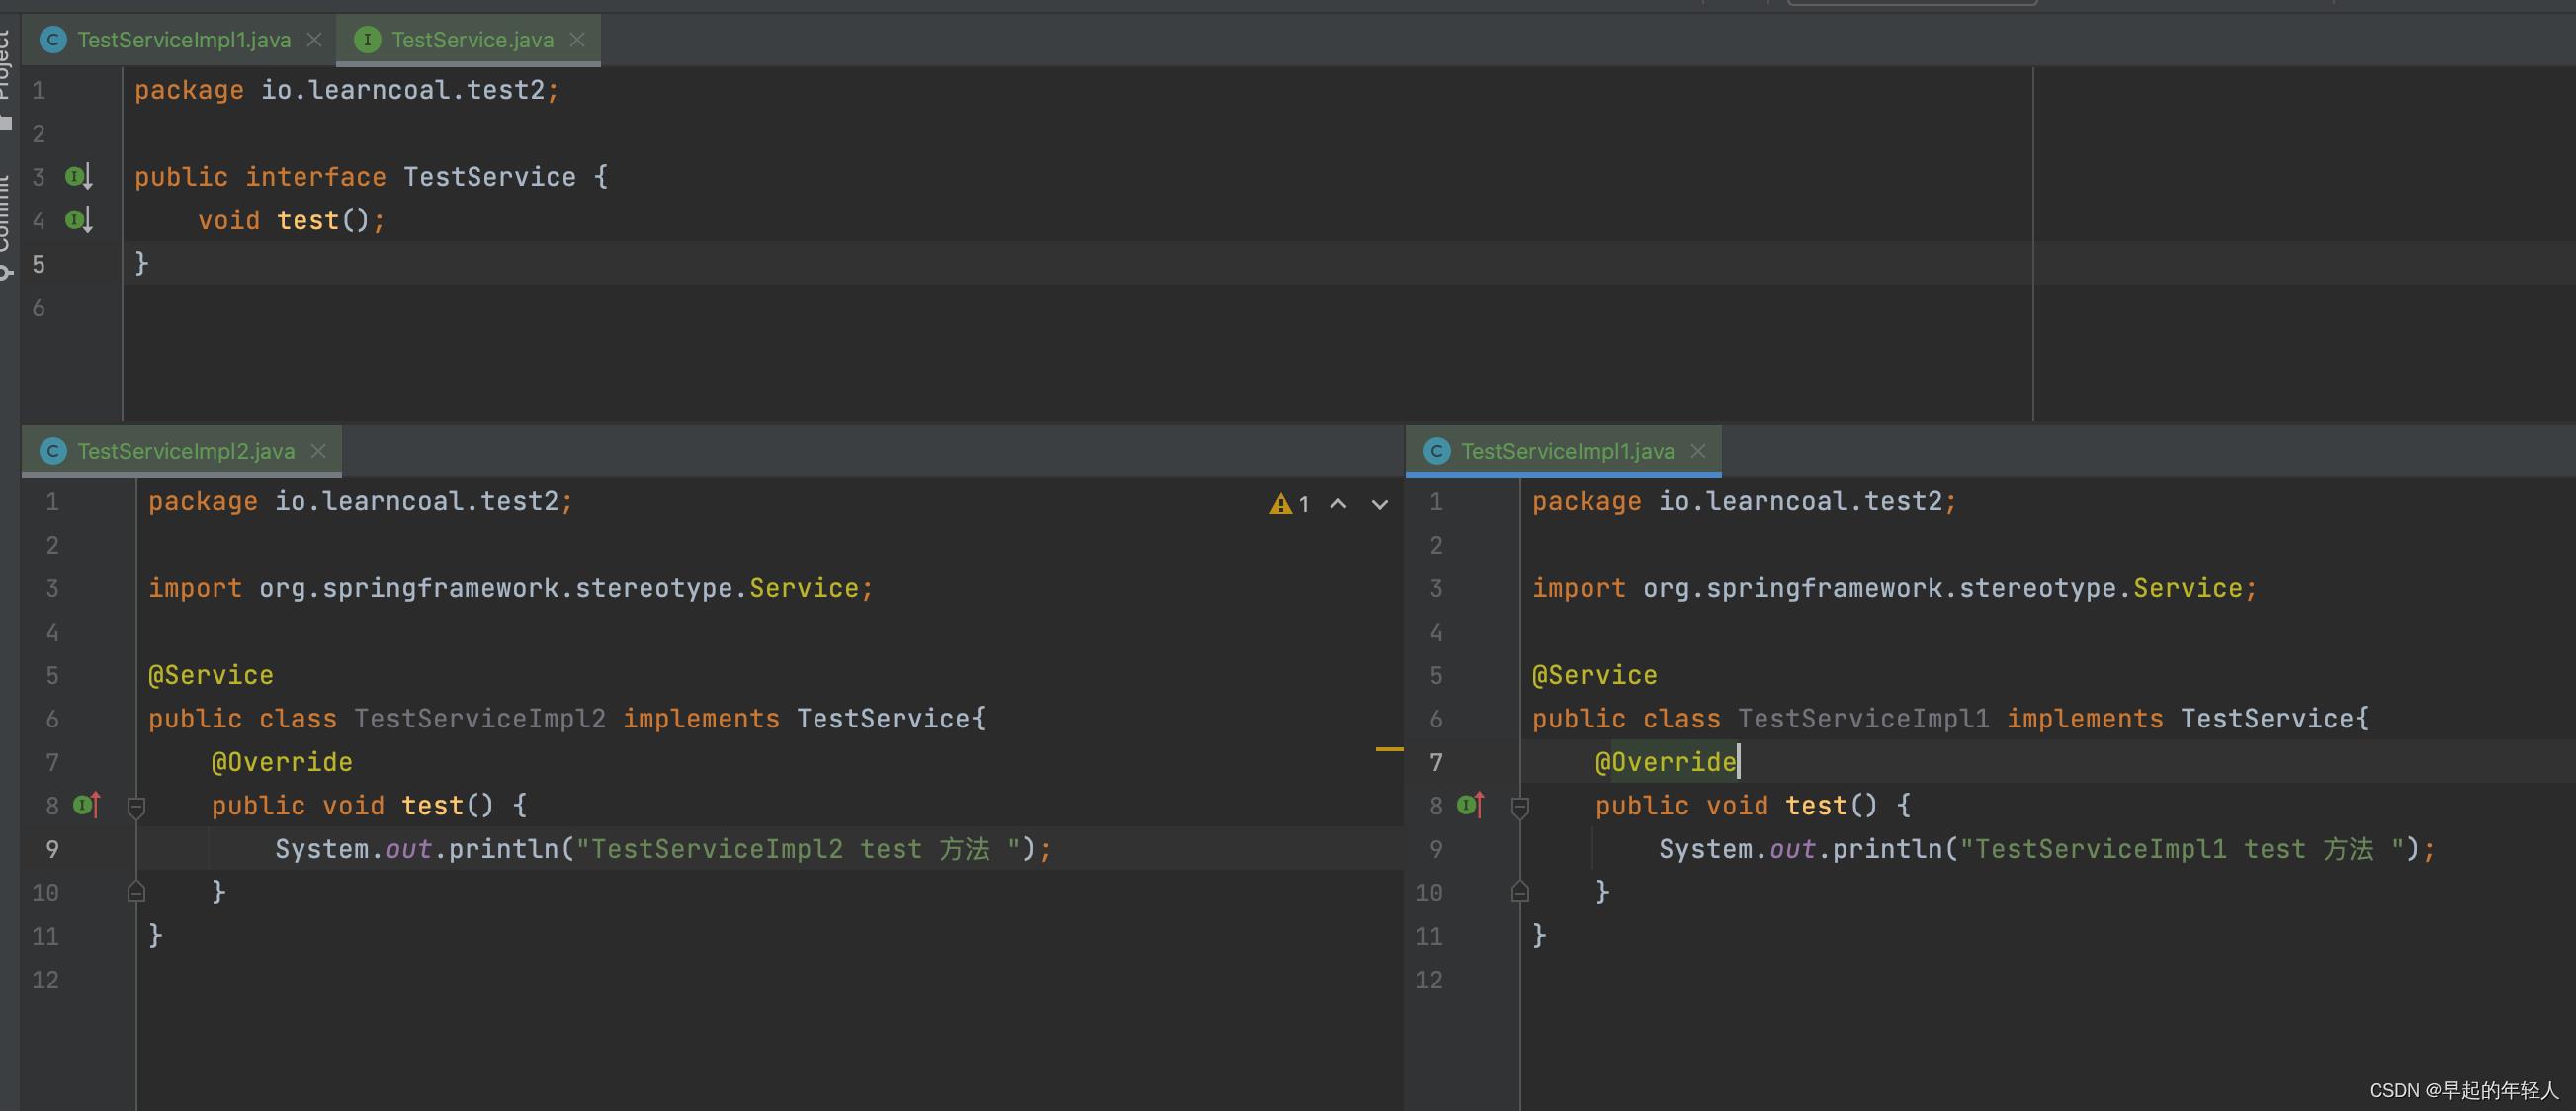Click the void test() declaration in the TestService interface
2576x1111 pixels.
(x=291, y=220)
